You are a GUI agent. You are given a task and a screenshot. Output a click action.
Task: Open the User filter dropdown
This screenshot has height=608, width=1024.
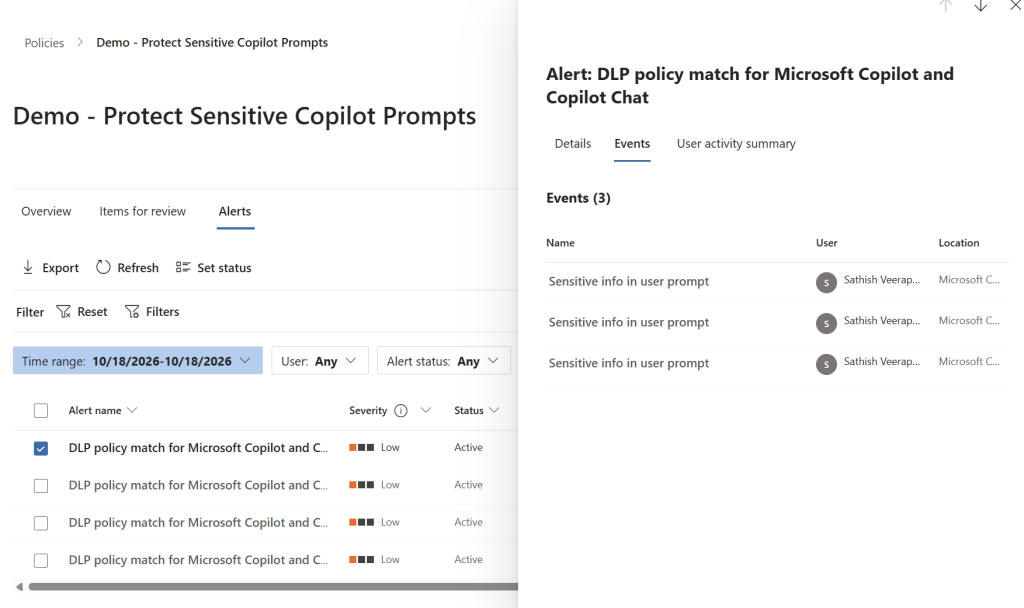[x=320, y=360]
